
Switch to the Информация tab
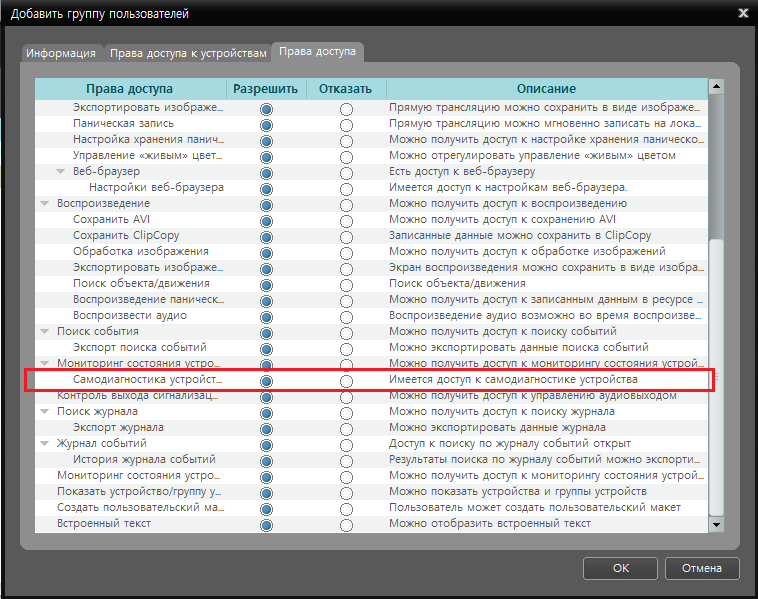point(61,53)
